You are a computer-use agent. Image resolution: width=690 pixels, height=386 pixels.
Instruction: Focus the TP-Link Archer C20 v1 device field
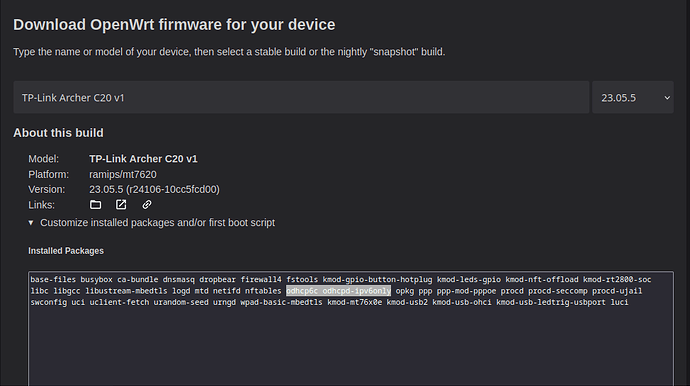[301, 97]
